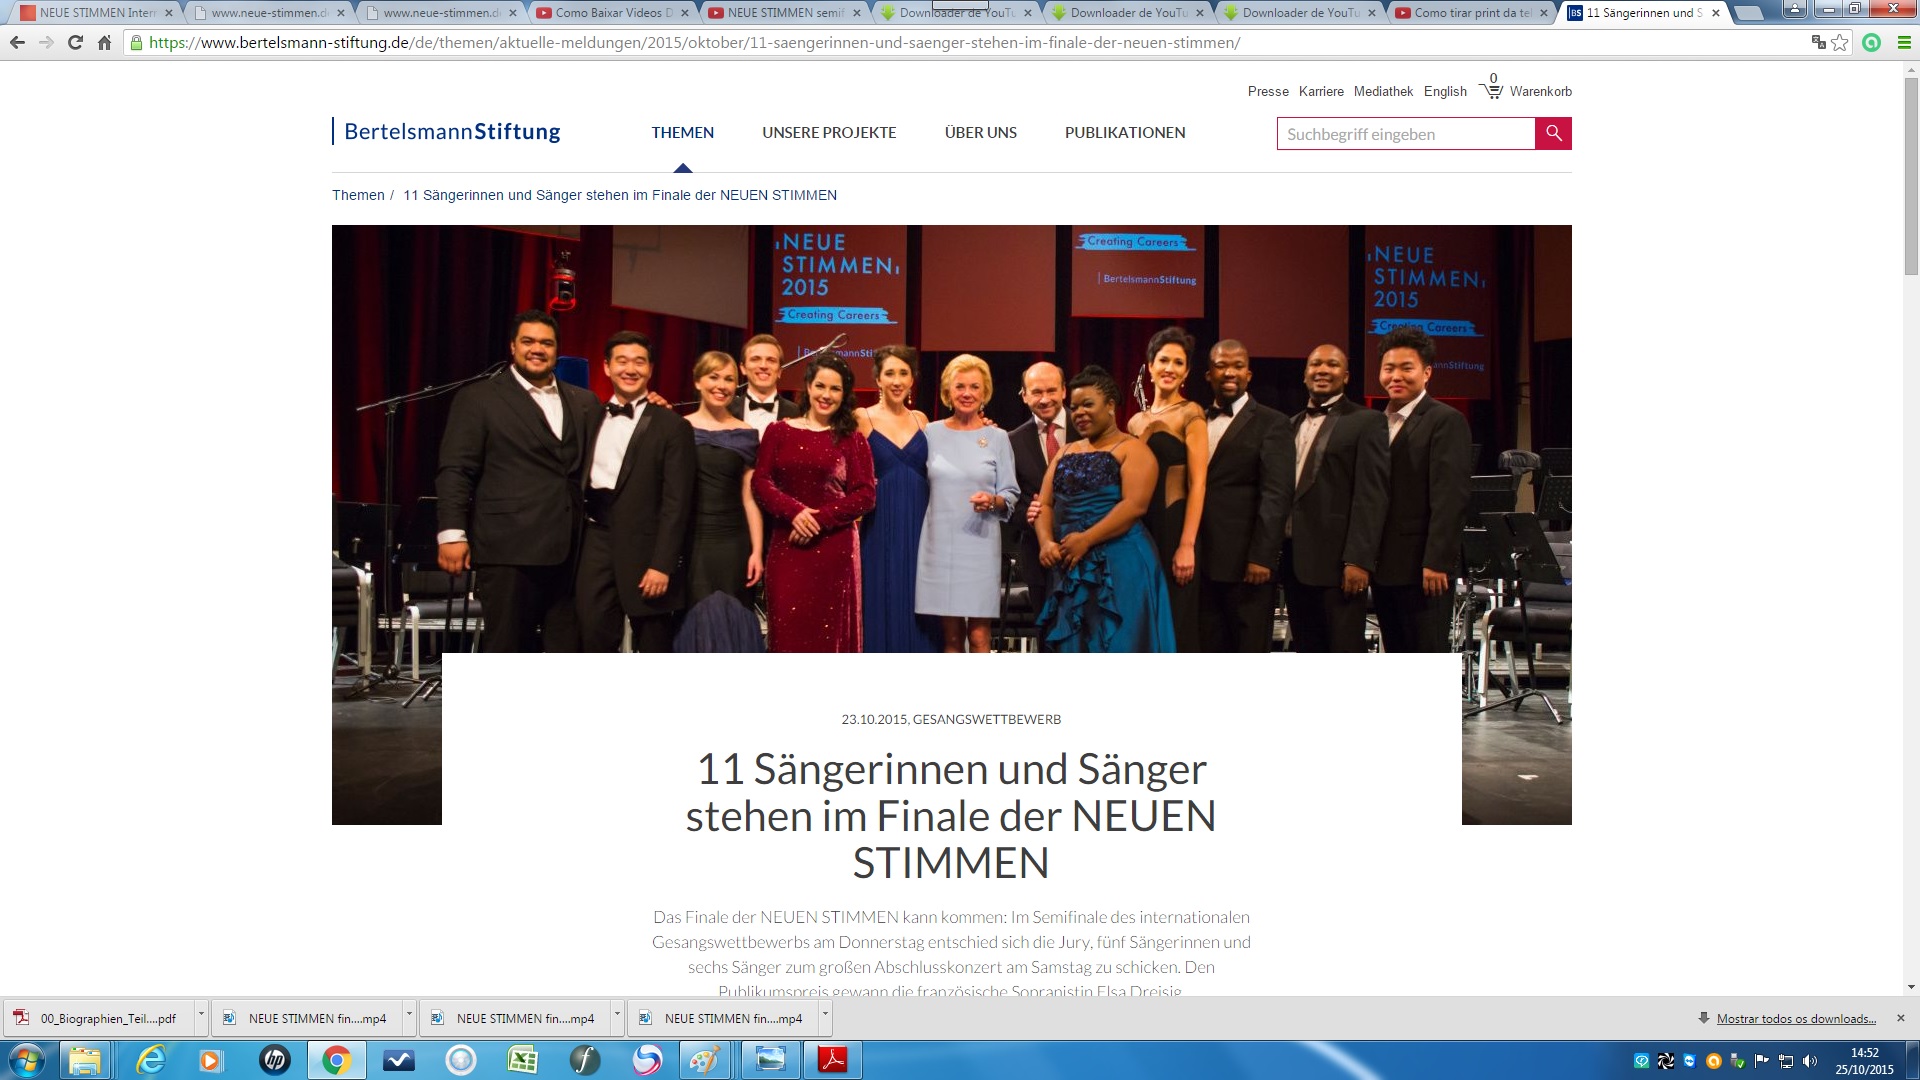1920x1080 pixels.
Task: Click the finalists group photo
Action: tap(951, 439)
